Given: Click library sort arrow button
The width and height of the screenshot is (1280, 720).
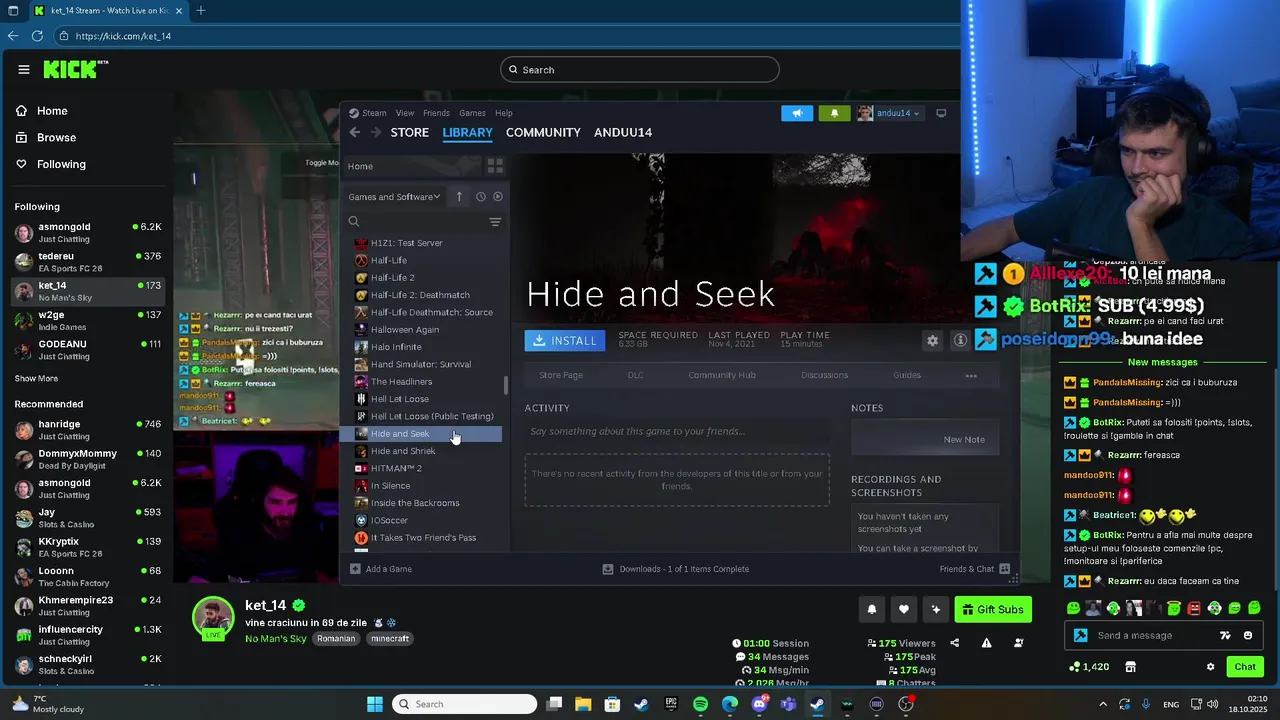Looking at the screenshot, I should point(459,197).
